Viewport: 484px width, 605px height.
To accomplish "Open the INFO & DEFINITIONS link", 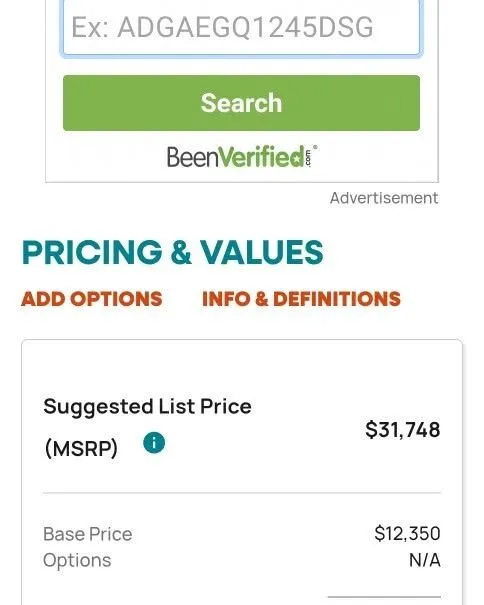I will click(301, 299).
